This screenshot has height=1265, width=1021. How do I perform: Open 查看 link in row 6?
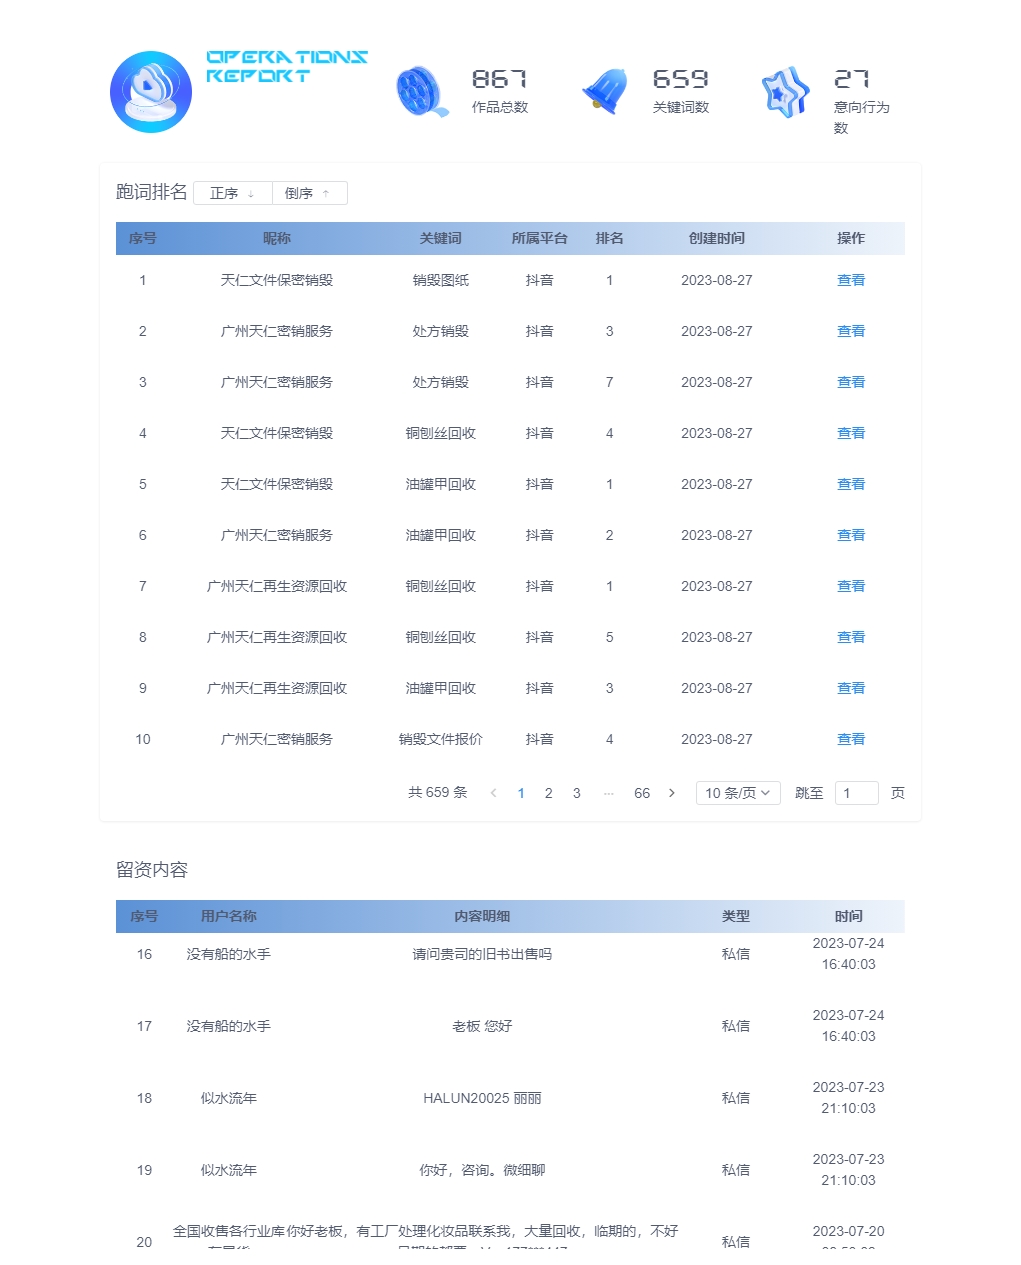point(851,535)
